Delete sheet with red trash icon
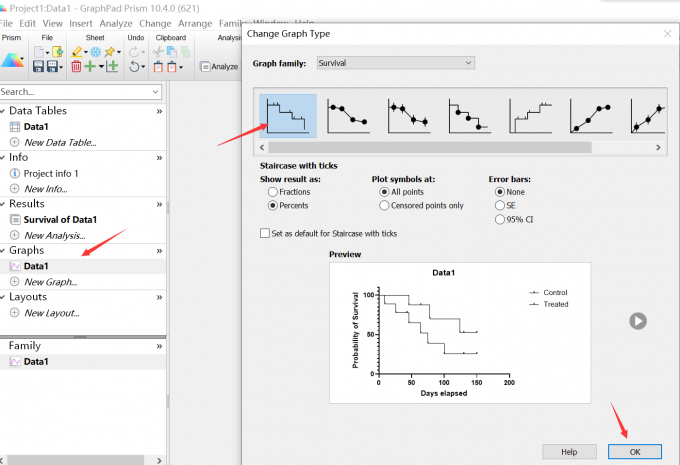680x465 pixels. pyautogui.click(x=76, y=66)
